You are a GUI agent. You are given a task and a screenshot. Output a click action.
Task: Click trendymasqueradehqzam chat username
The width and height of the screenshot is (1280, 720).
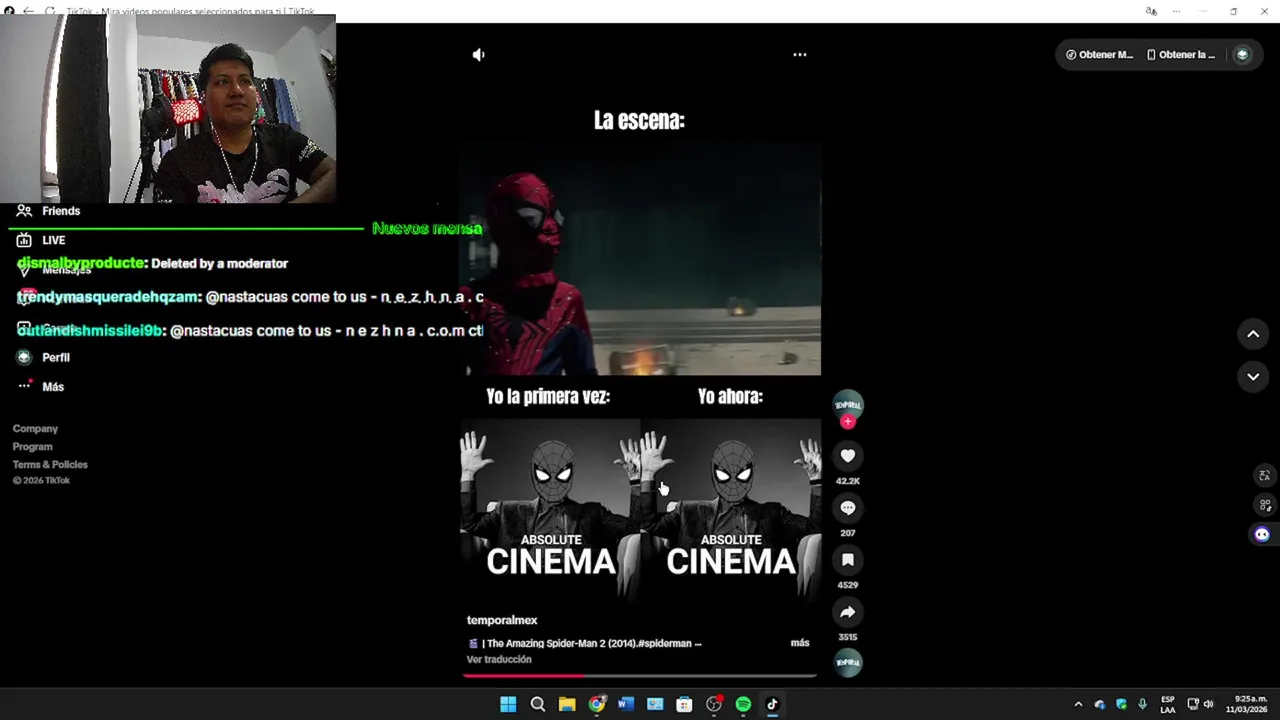click(x=108, y=297)
